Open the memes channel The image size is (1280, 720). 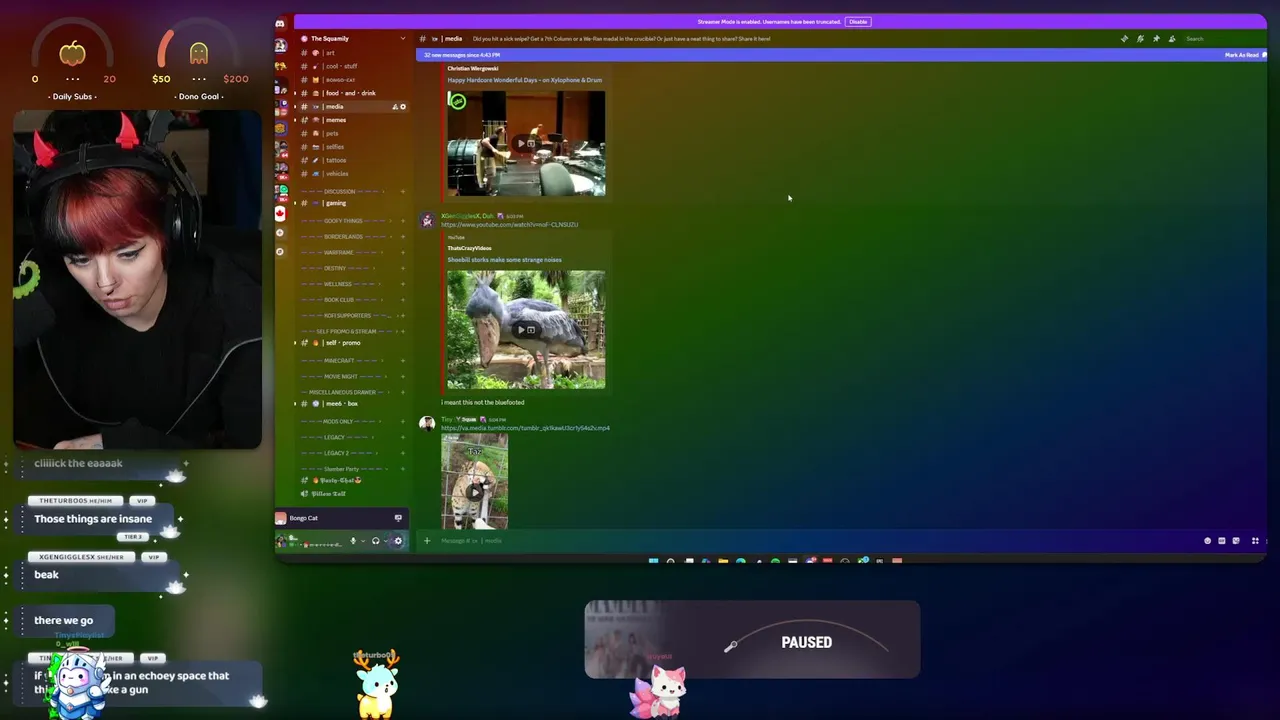(352, 120)
